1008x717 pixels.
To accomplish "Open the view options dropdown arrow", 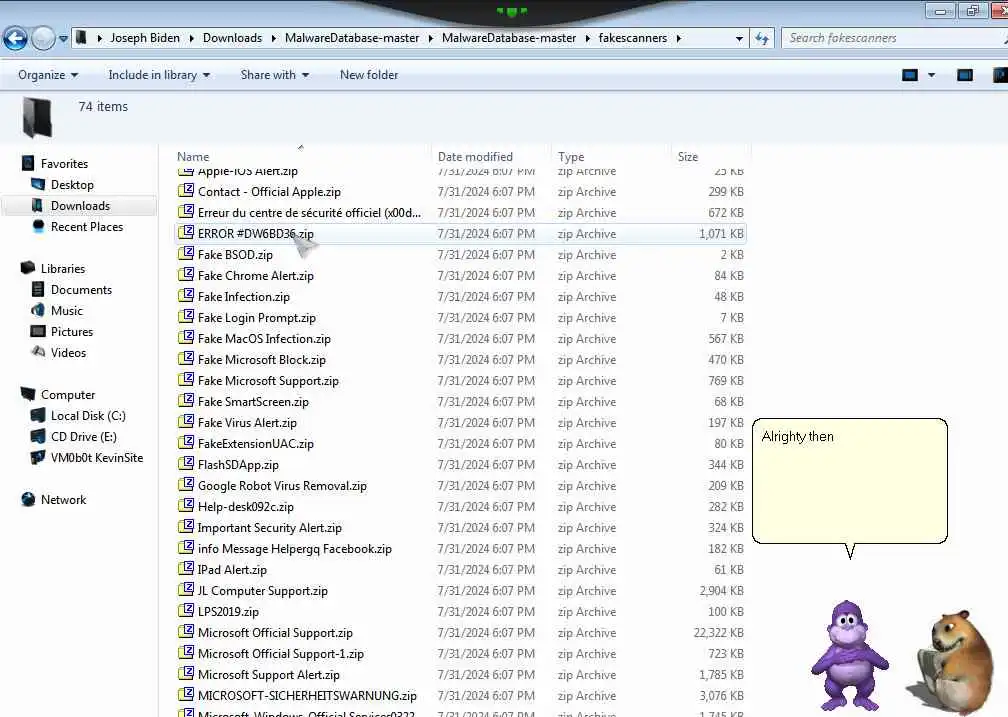I will click(x=932, y=75).
